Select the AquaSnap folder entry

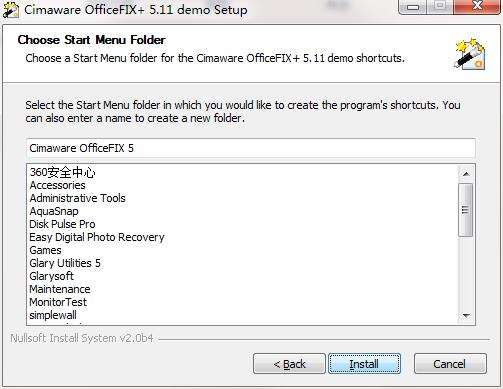click(54, 211)
